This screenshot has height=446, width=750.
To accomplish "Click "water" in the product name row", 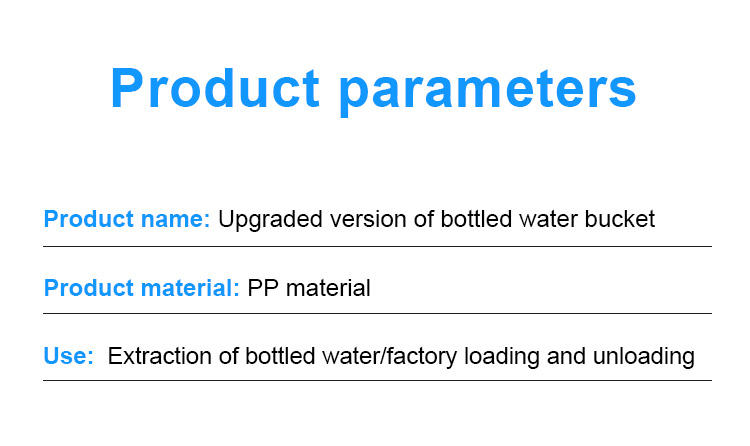I will [x=549, y=219].
